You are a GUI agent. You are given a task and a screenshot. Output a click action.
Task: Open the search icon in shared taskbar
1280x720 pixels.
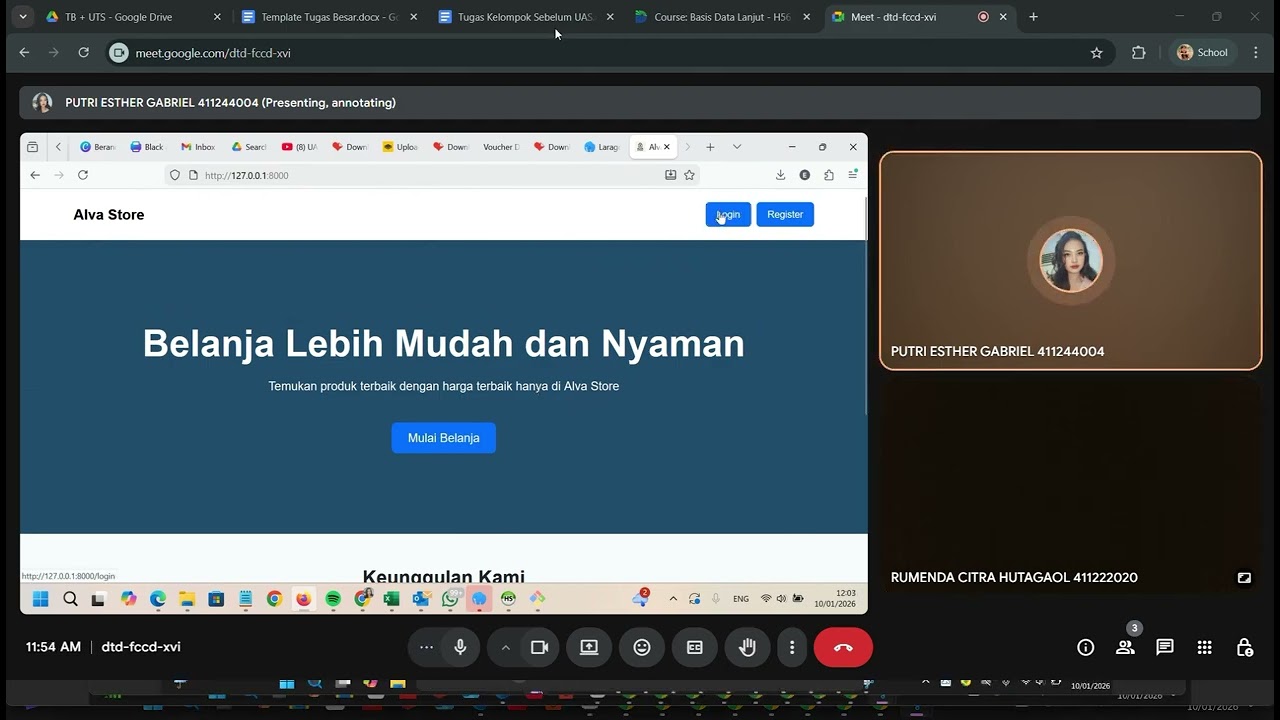click(70, 599)
